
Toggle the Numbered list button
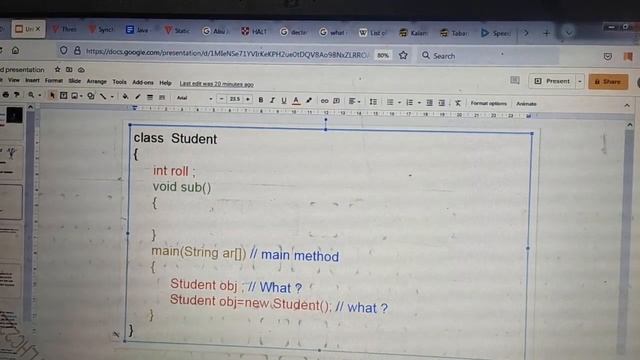pos(409,102)
